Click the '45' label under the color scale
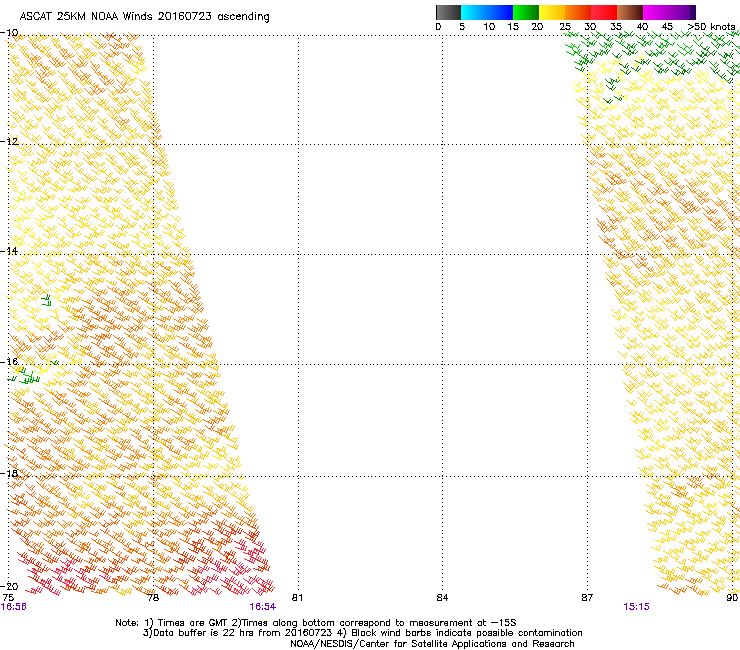740x650 pixels. pos(667,27)
